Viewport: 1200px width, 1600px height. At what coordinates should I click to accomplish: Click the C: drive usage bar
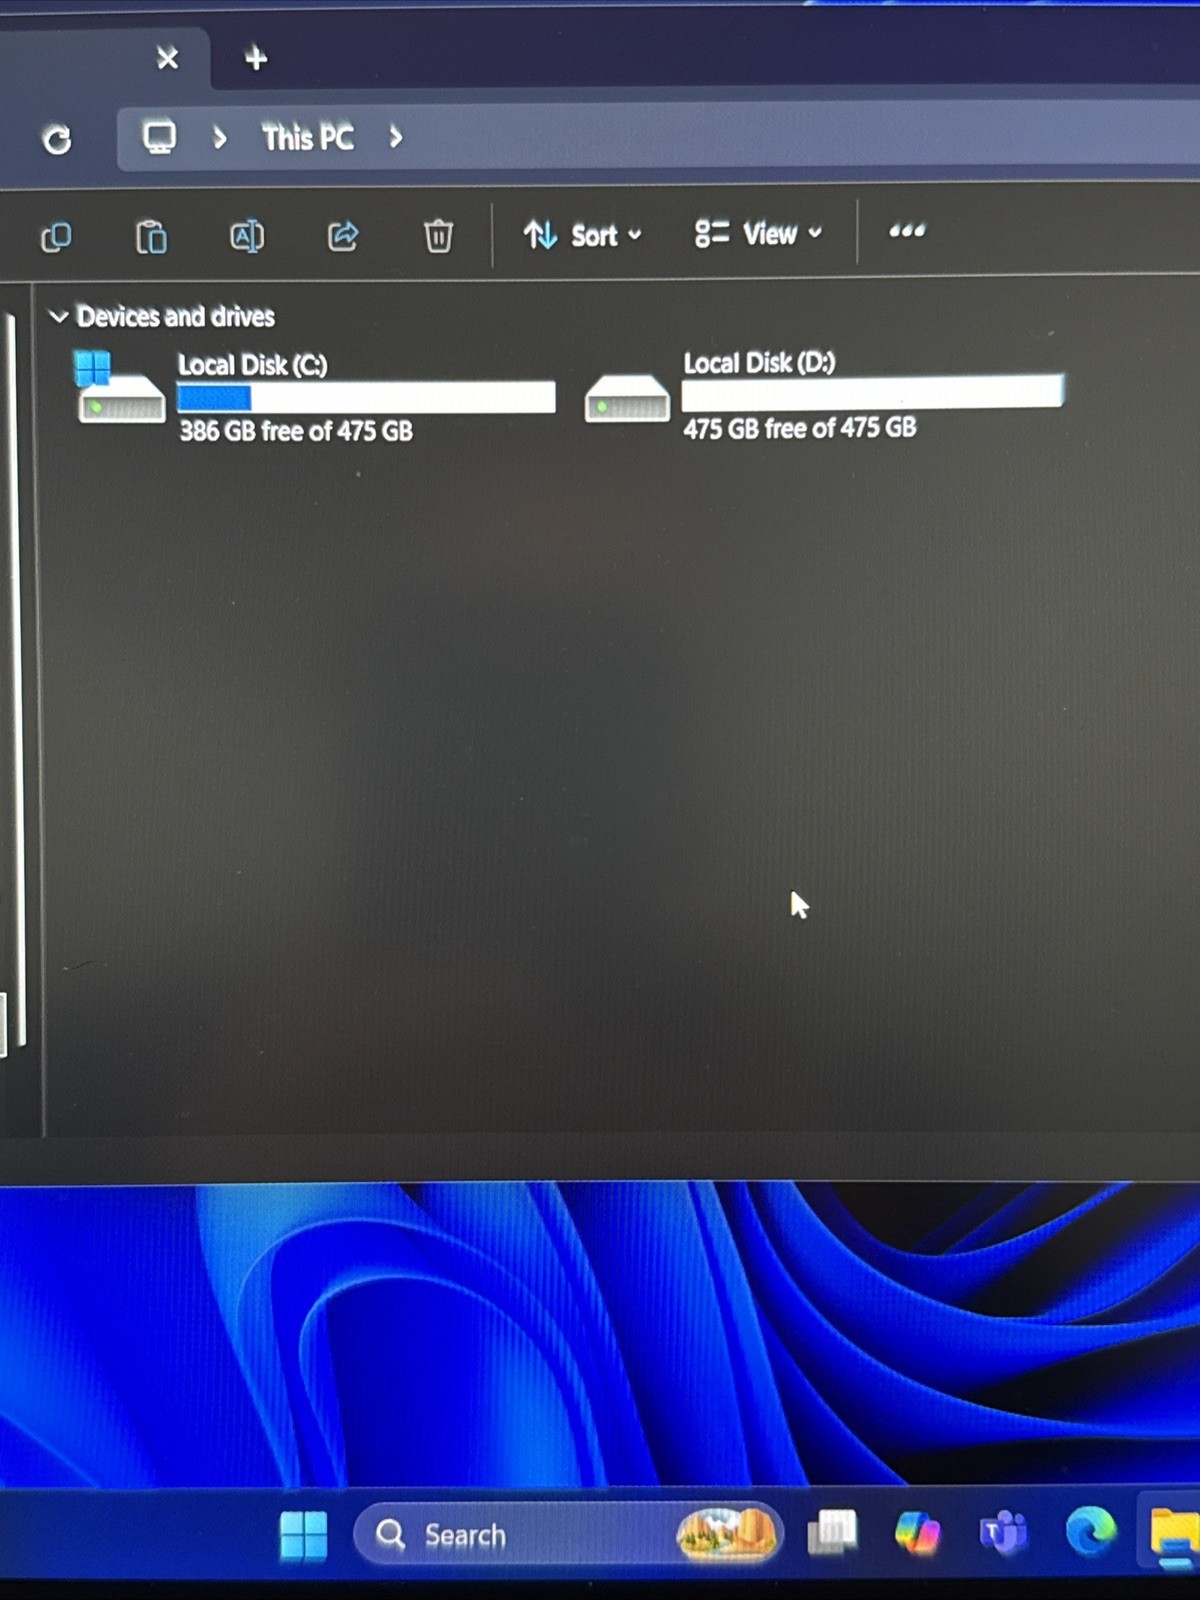pyautogui.click(x=366, y=398)
